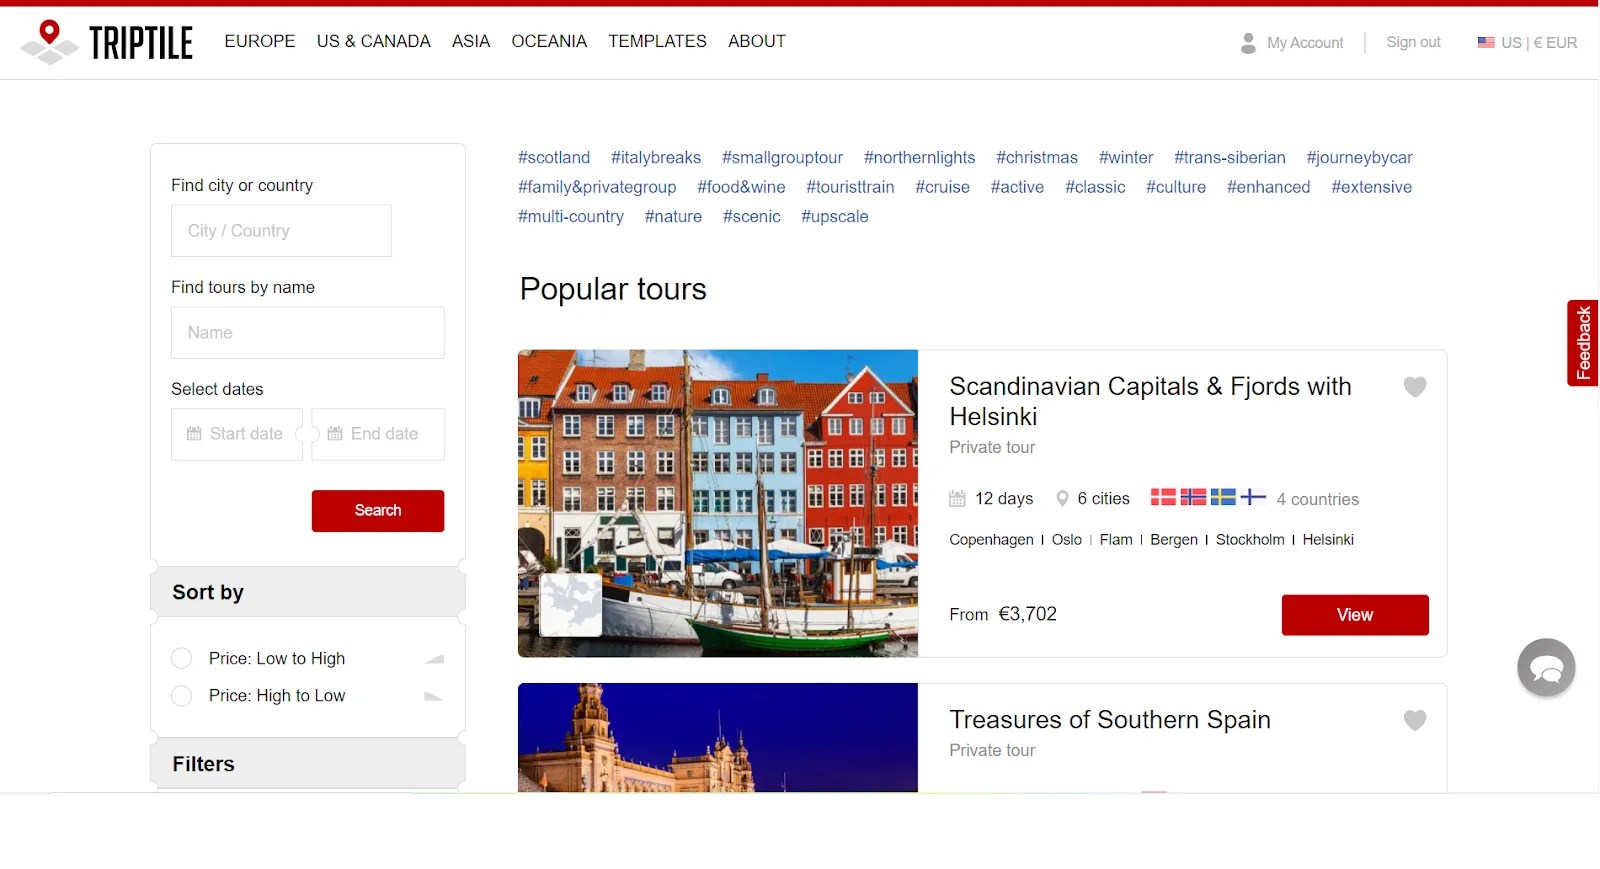Click the US flag currency icon
The height and width of the screenshot is (869, 1600).
pyautogui.click(x=1486, y=42)
